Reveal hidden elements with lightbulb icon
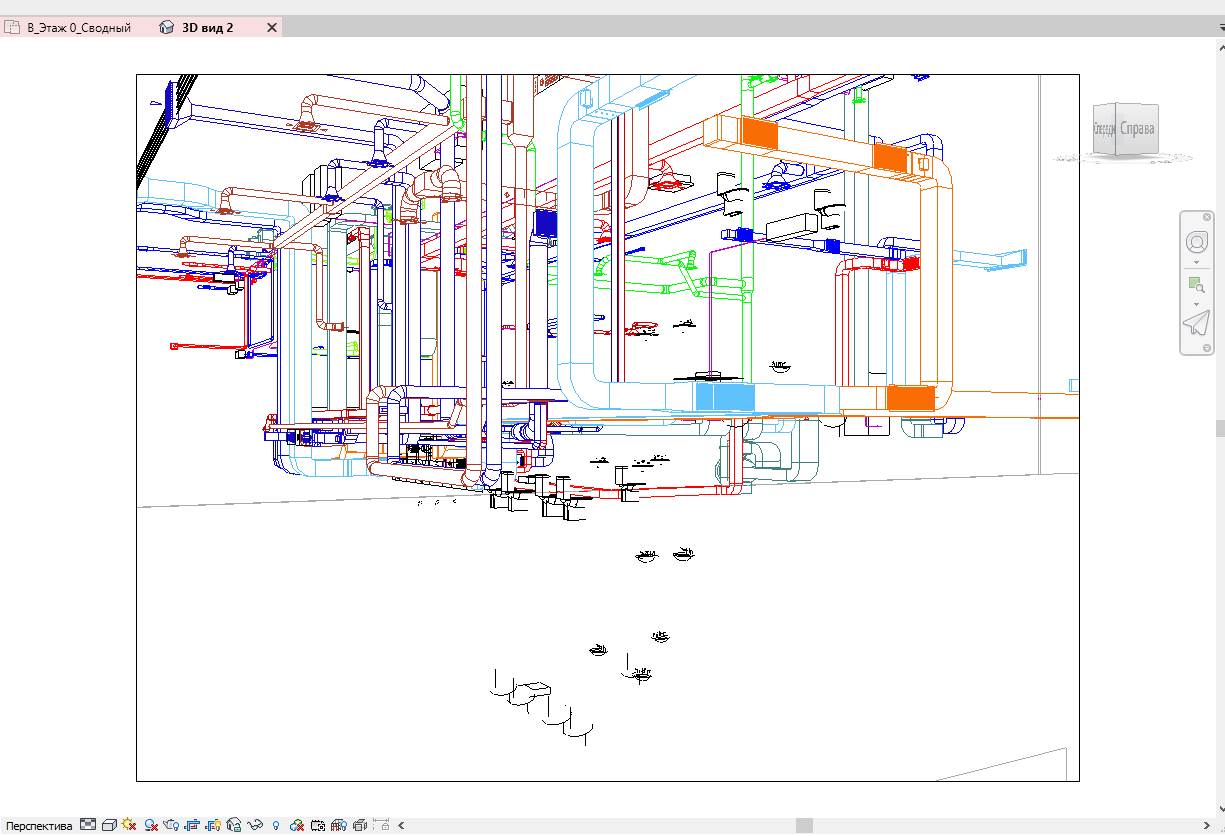The height and width of the screenshot is (836, 1225). [276, 826]
